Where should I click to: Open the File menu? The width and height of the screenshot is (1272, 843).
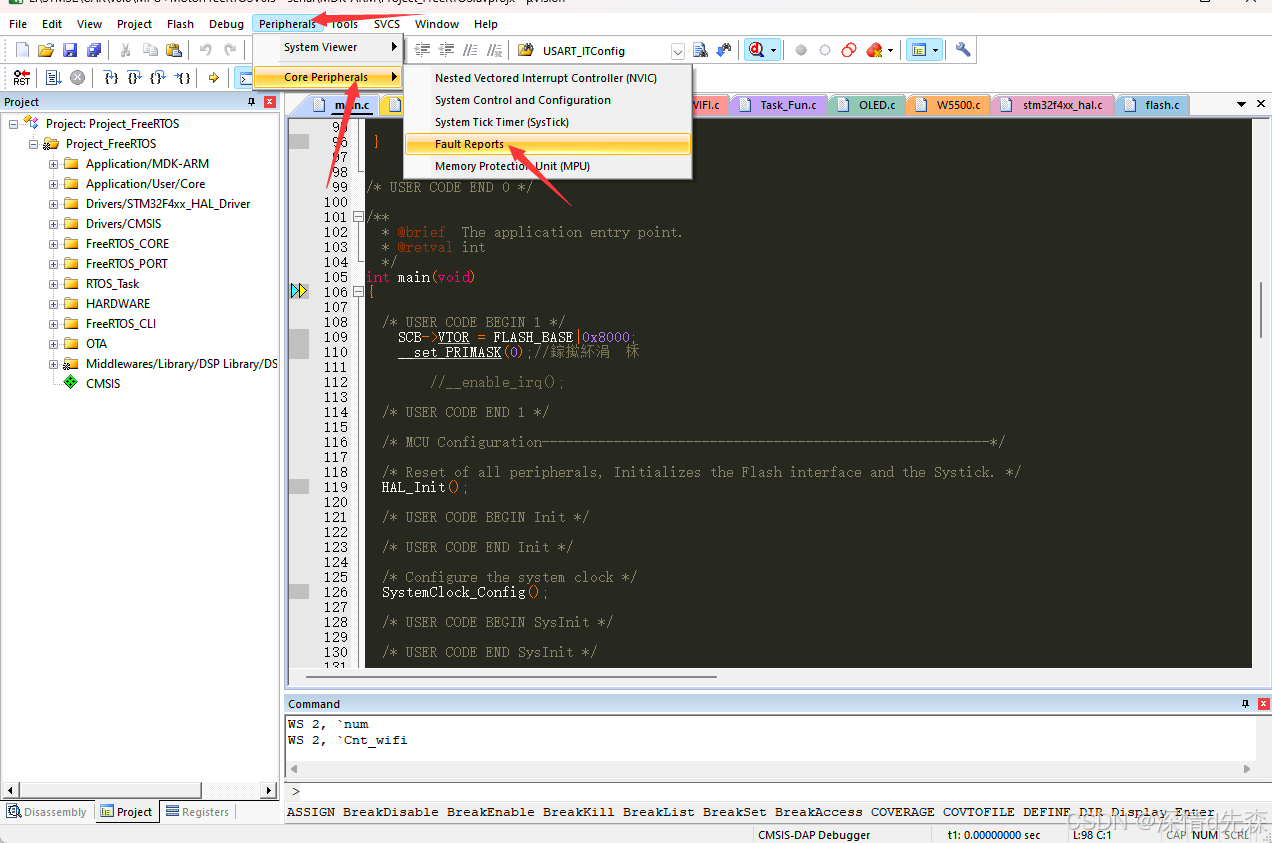point(18,24)
